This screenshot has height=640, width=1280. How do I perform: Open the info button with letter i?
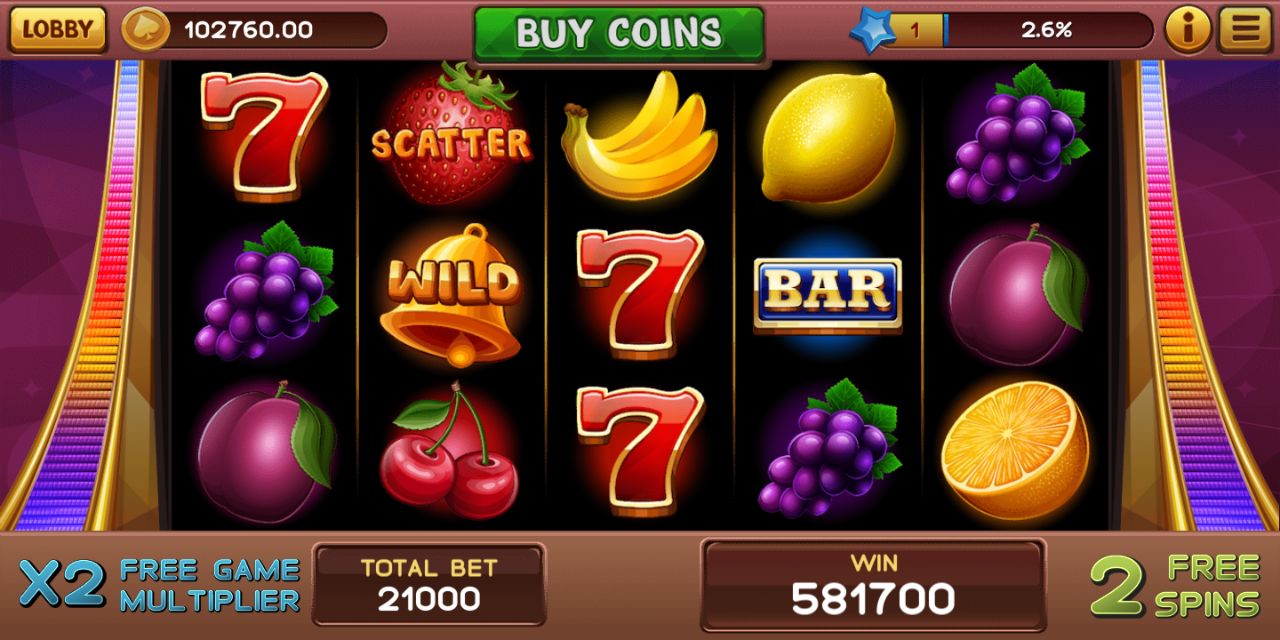click(1188, 30)
